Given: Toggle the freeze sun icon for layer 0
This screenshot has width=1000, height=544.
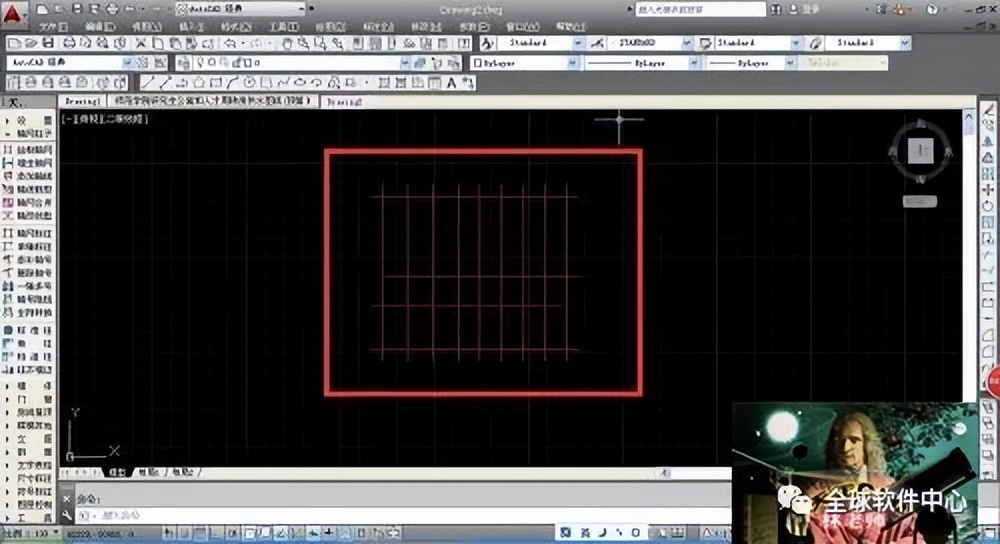Looking at the screenshot, I should pos(213,63).
